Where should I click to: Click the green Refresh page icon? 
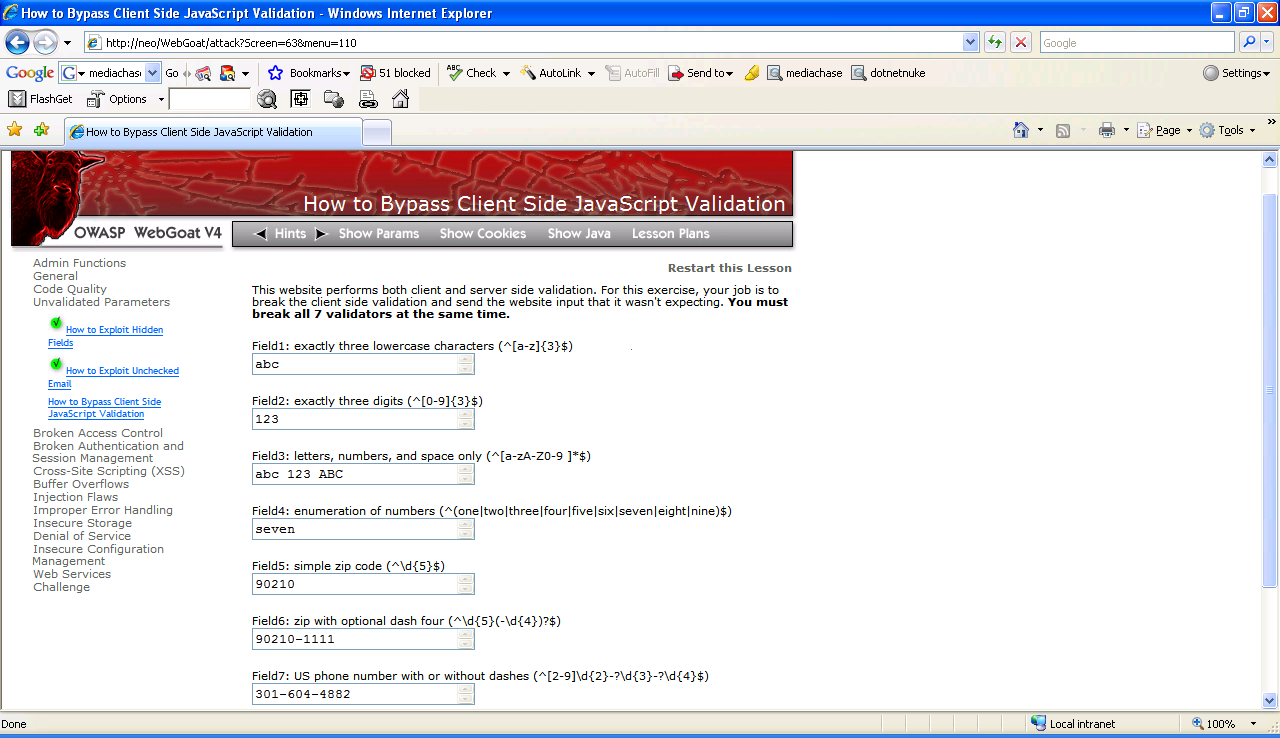coord(995,42)
